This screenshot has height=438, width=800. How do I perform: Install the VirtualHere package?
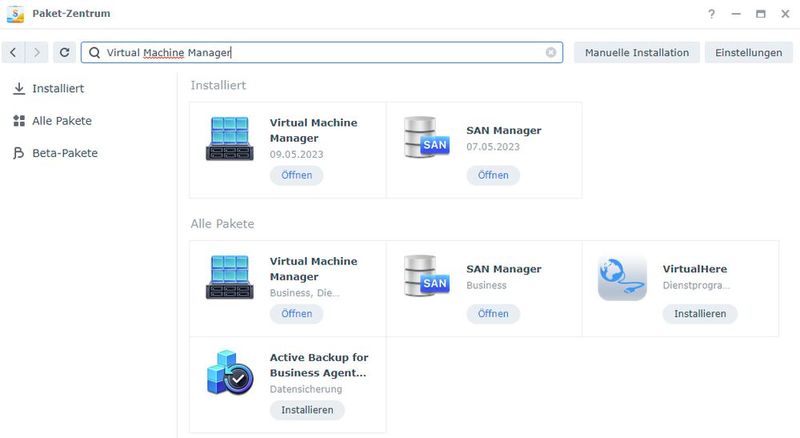pyautogui.click(x=700, y=313)
